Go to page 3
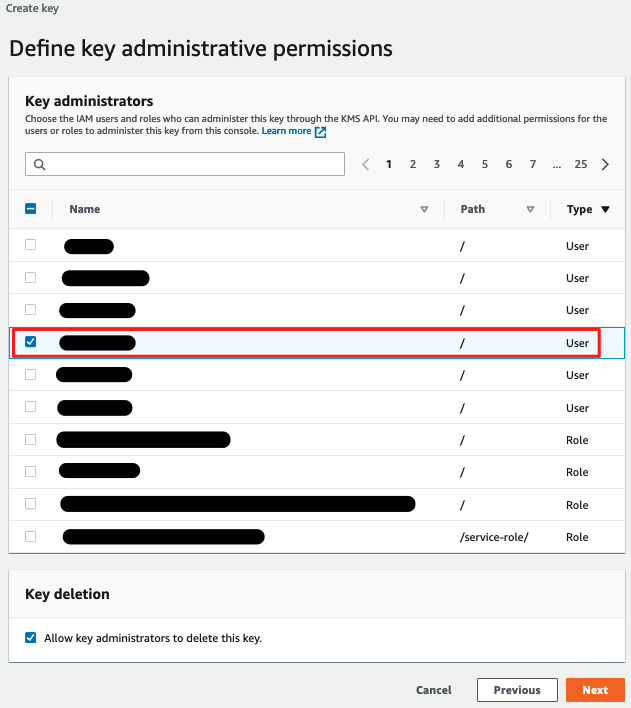Image resolution: width=631 pixels, height=708 pixels. click(x=436, y=164)
